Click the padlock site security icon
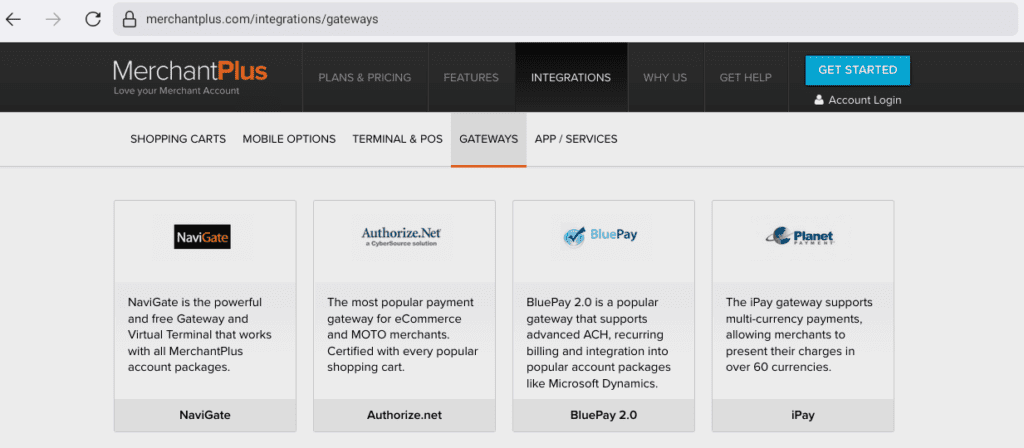The height and width of the screenshot is (448, 1024). click(x=129, y=19)
